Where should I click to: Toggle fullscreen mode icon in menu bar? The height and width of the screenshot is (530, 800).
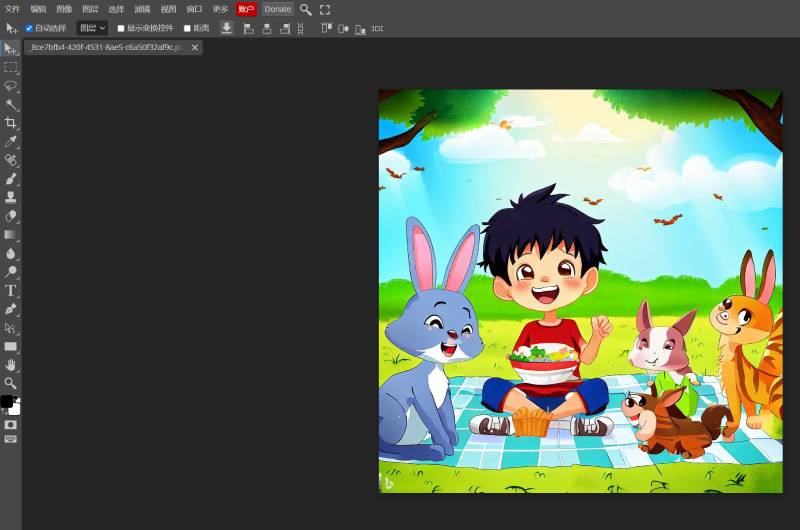click(325, 9)
